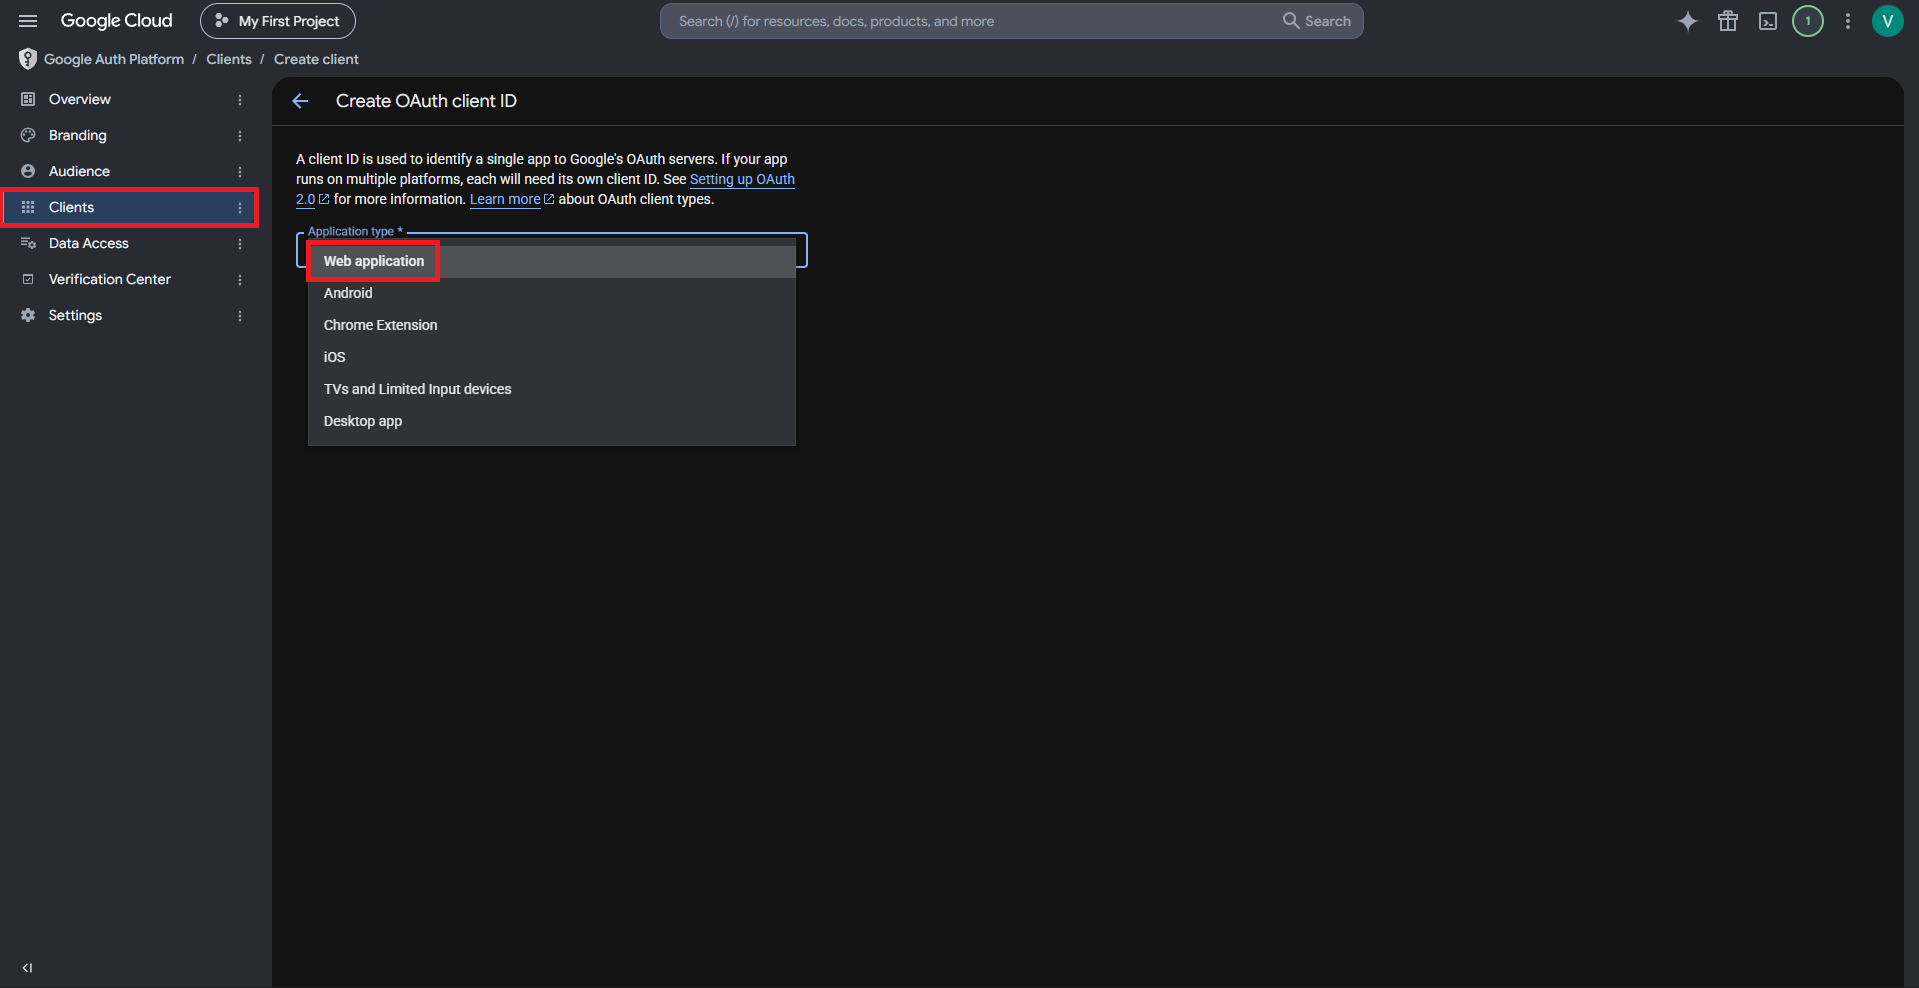Activate Cloud Shell terminal icon
Viewport: 1919px width, 988px height.
1768,21
